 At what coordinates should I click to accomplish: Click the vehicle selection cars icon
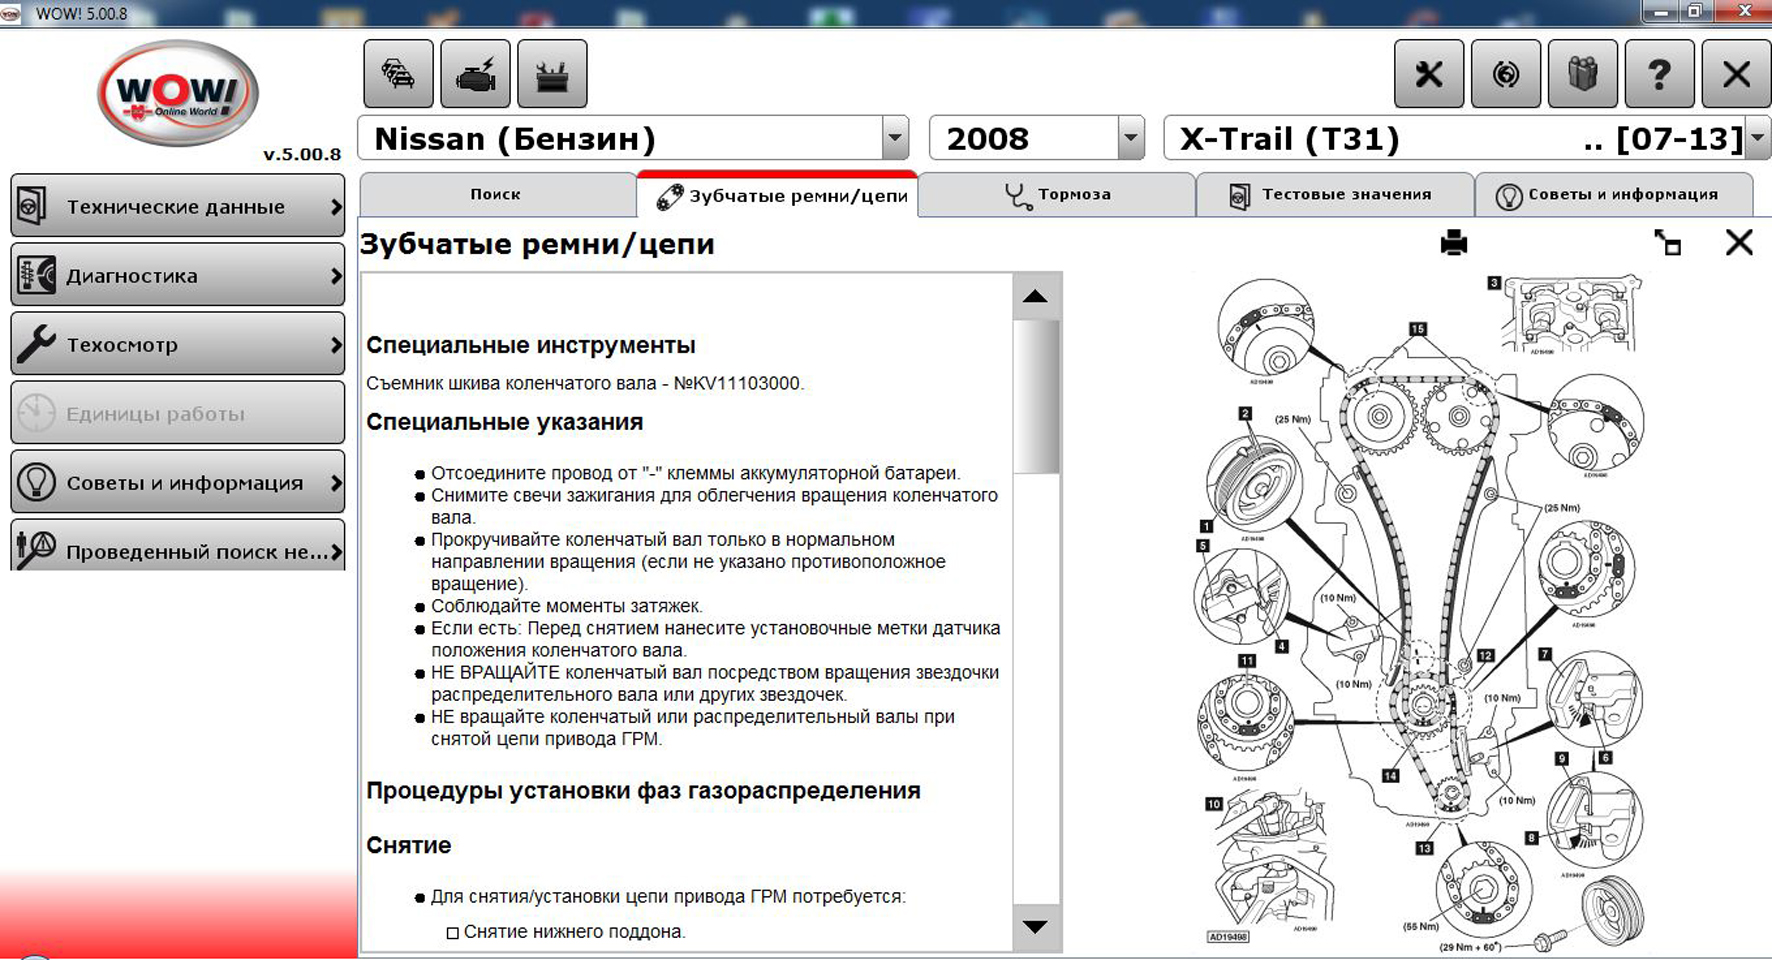[398, 74]
